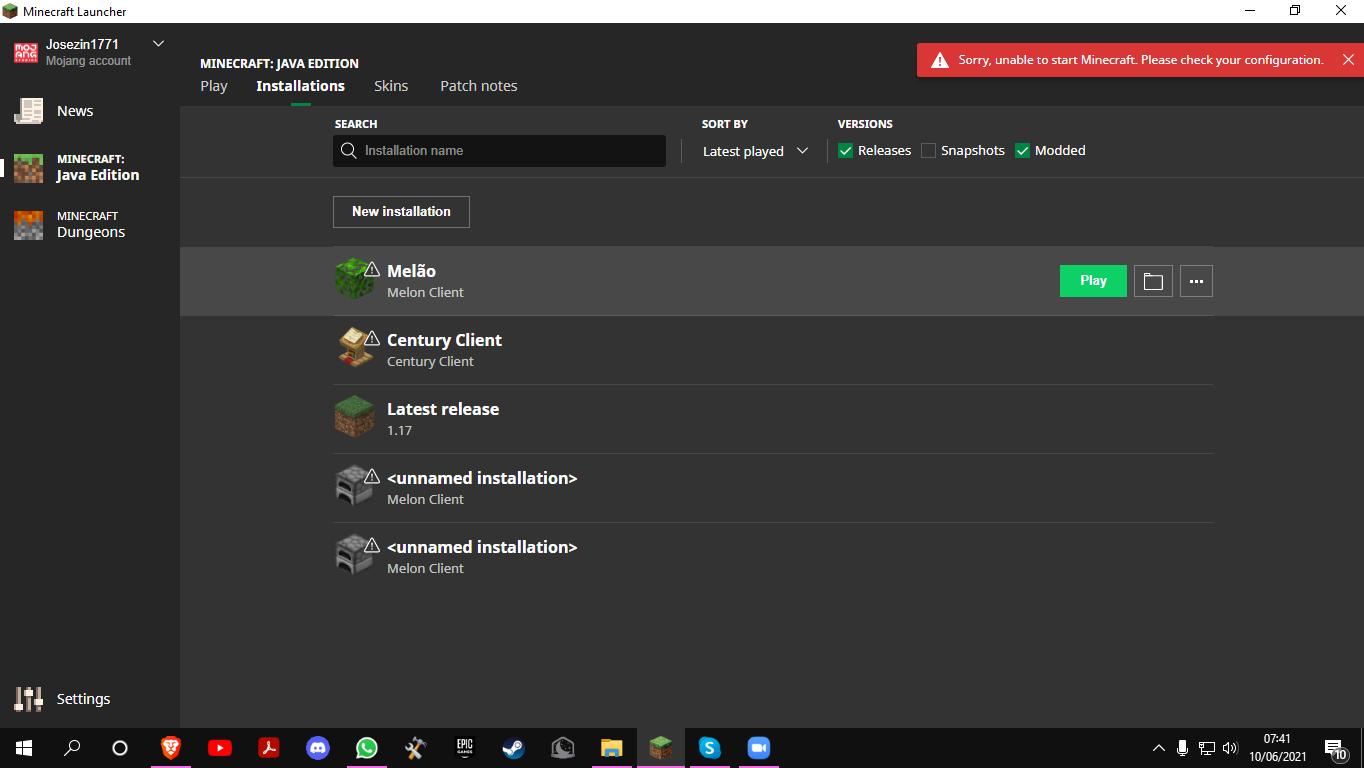
Task: Open the Patch notes tab
Action: (x=478, y=86)
